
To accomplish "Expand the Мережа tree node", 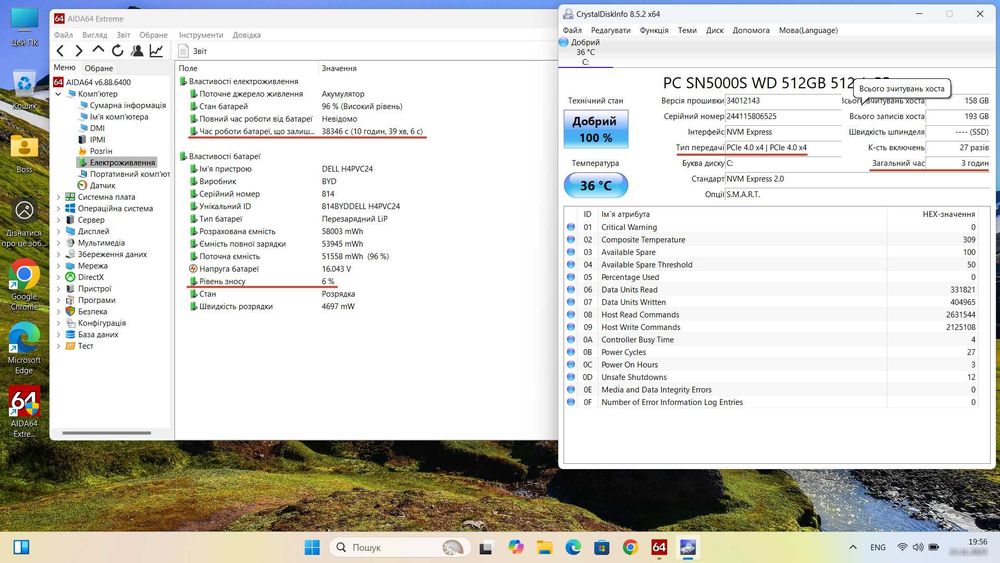I will 59,266.
